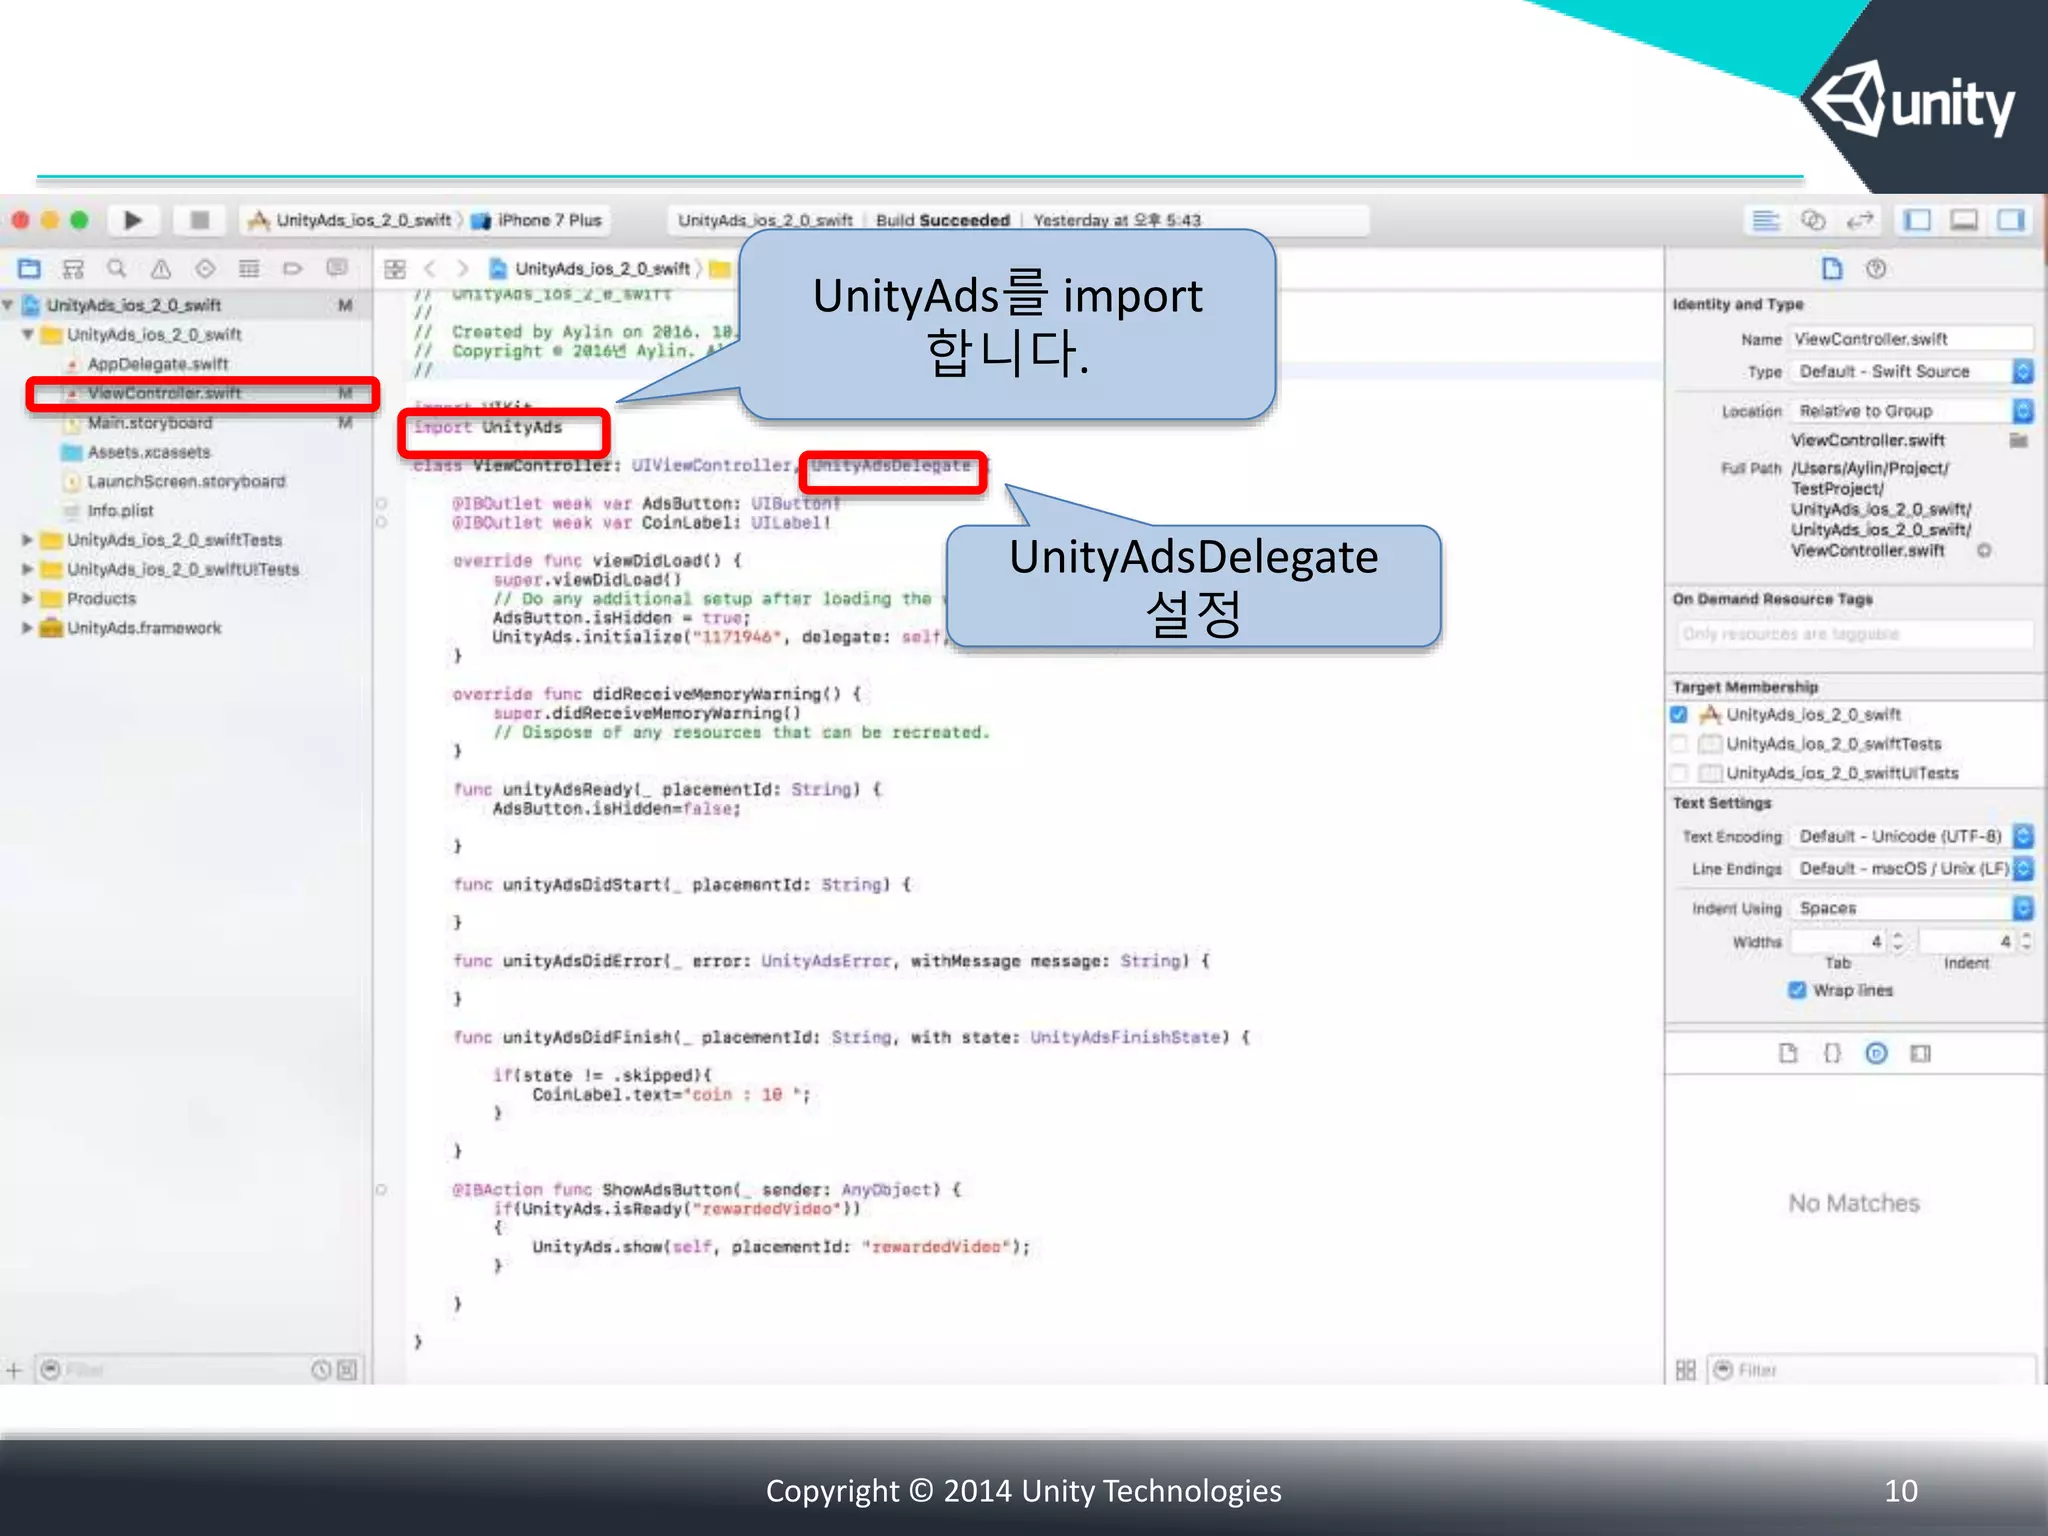Stop the running build
2048x1536 pixels.
tap(200, 220)
